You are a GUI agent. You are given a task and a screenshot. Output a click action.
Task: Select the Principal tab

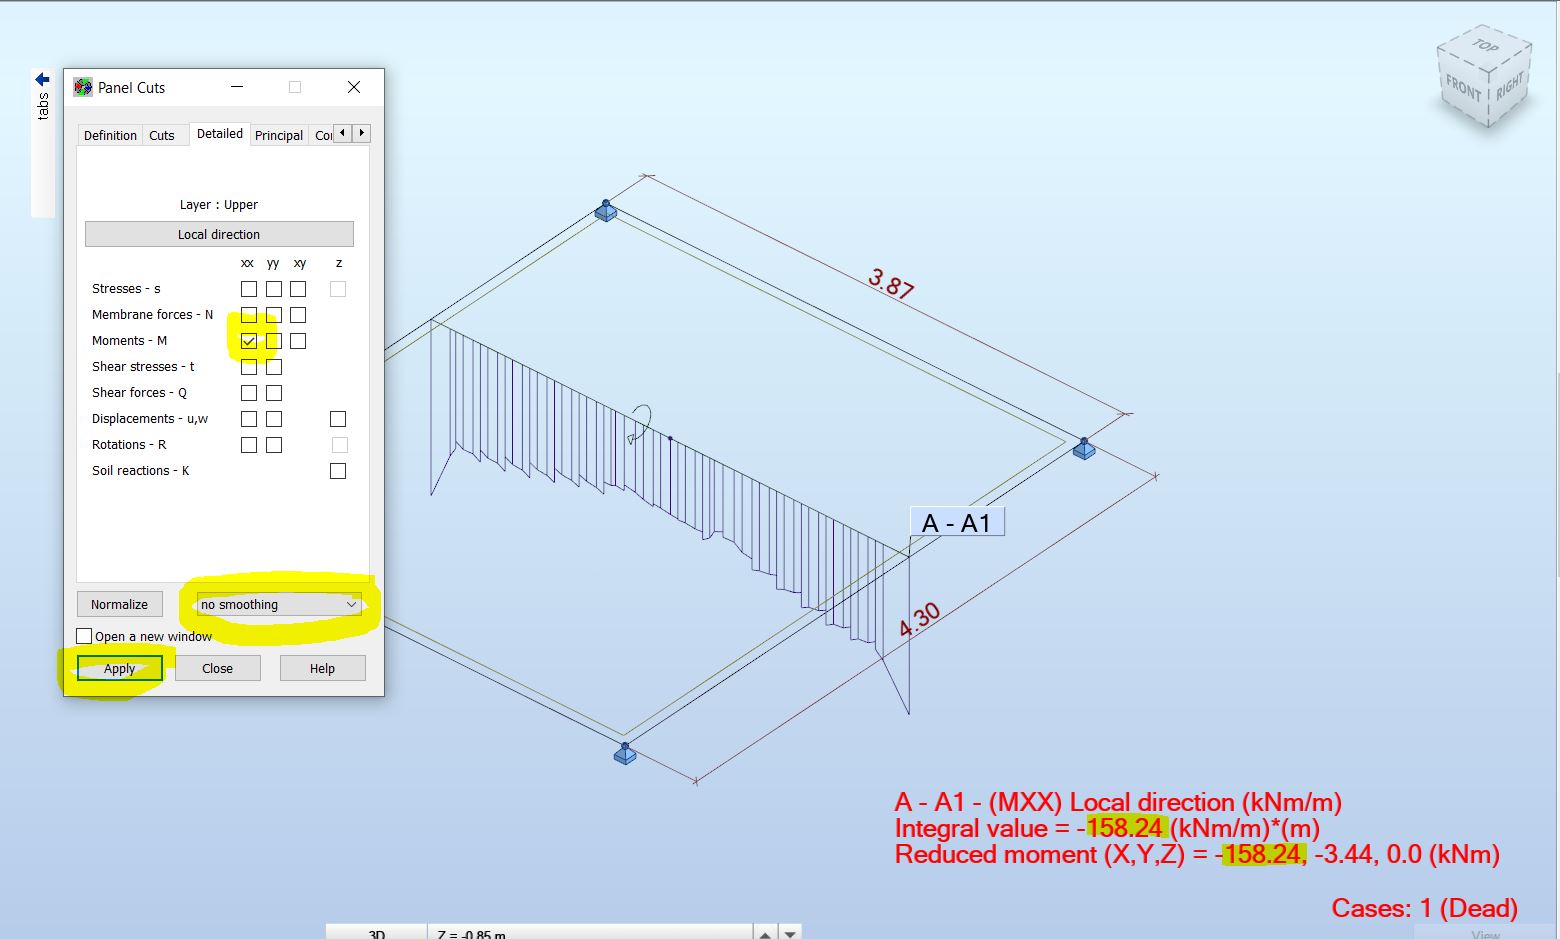tap(279, 134)
